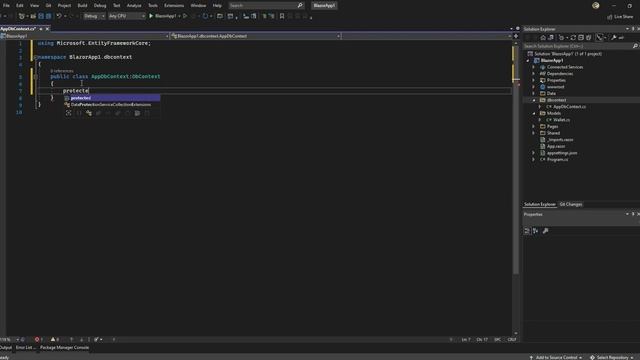
Task: Open the Extensions menu
Action: click(174, 5)
